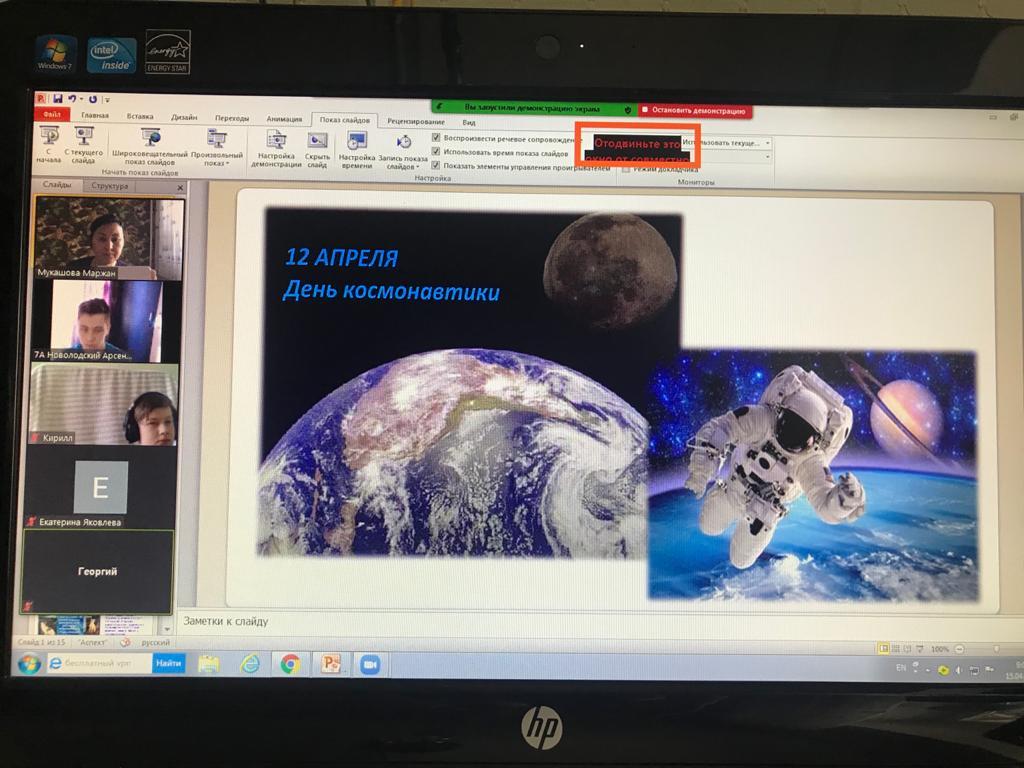Switch to PowerPoint on the taskbar

tap(331, 665)
